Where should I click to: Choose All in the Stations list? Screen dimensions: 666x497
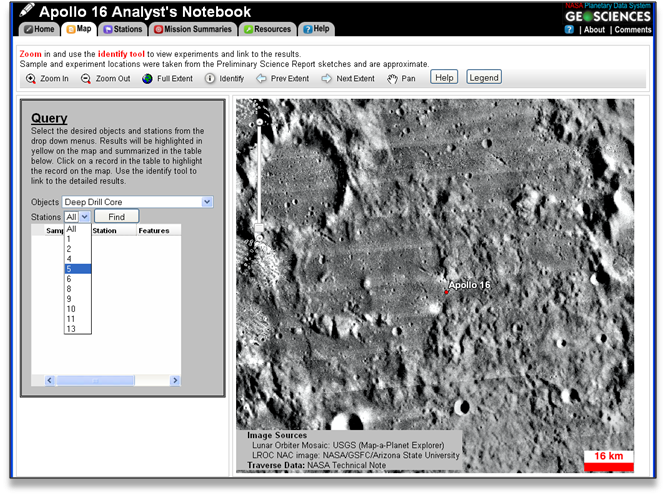point(78,229)
